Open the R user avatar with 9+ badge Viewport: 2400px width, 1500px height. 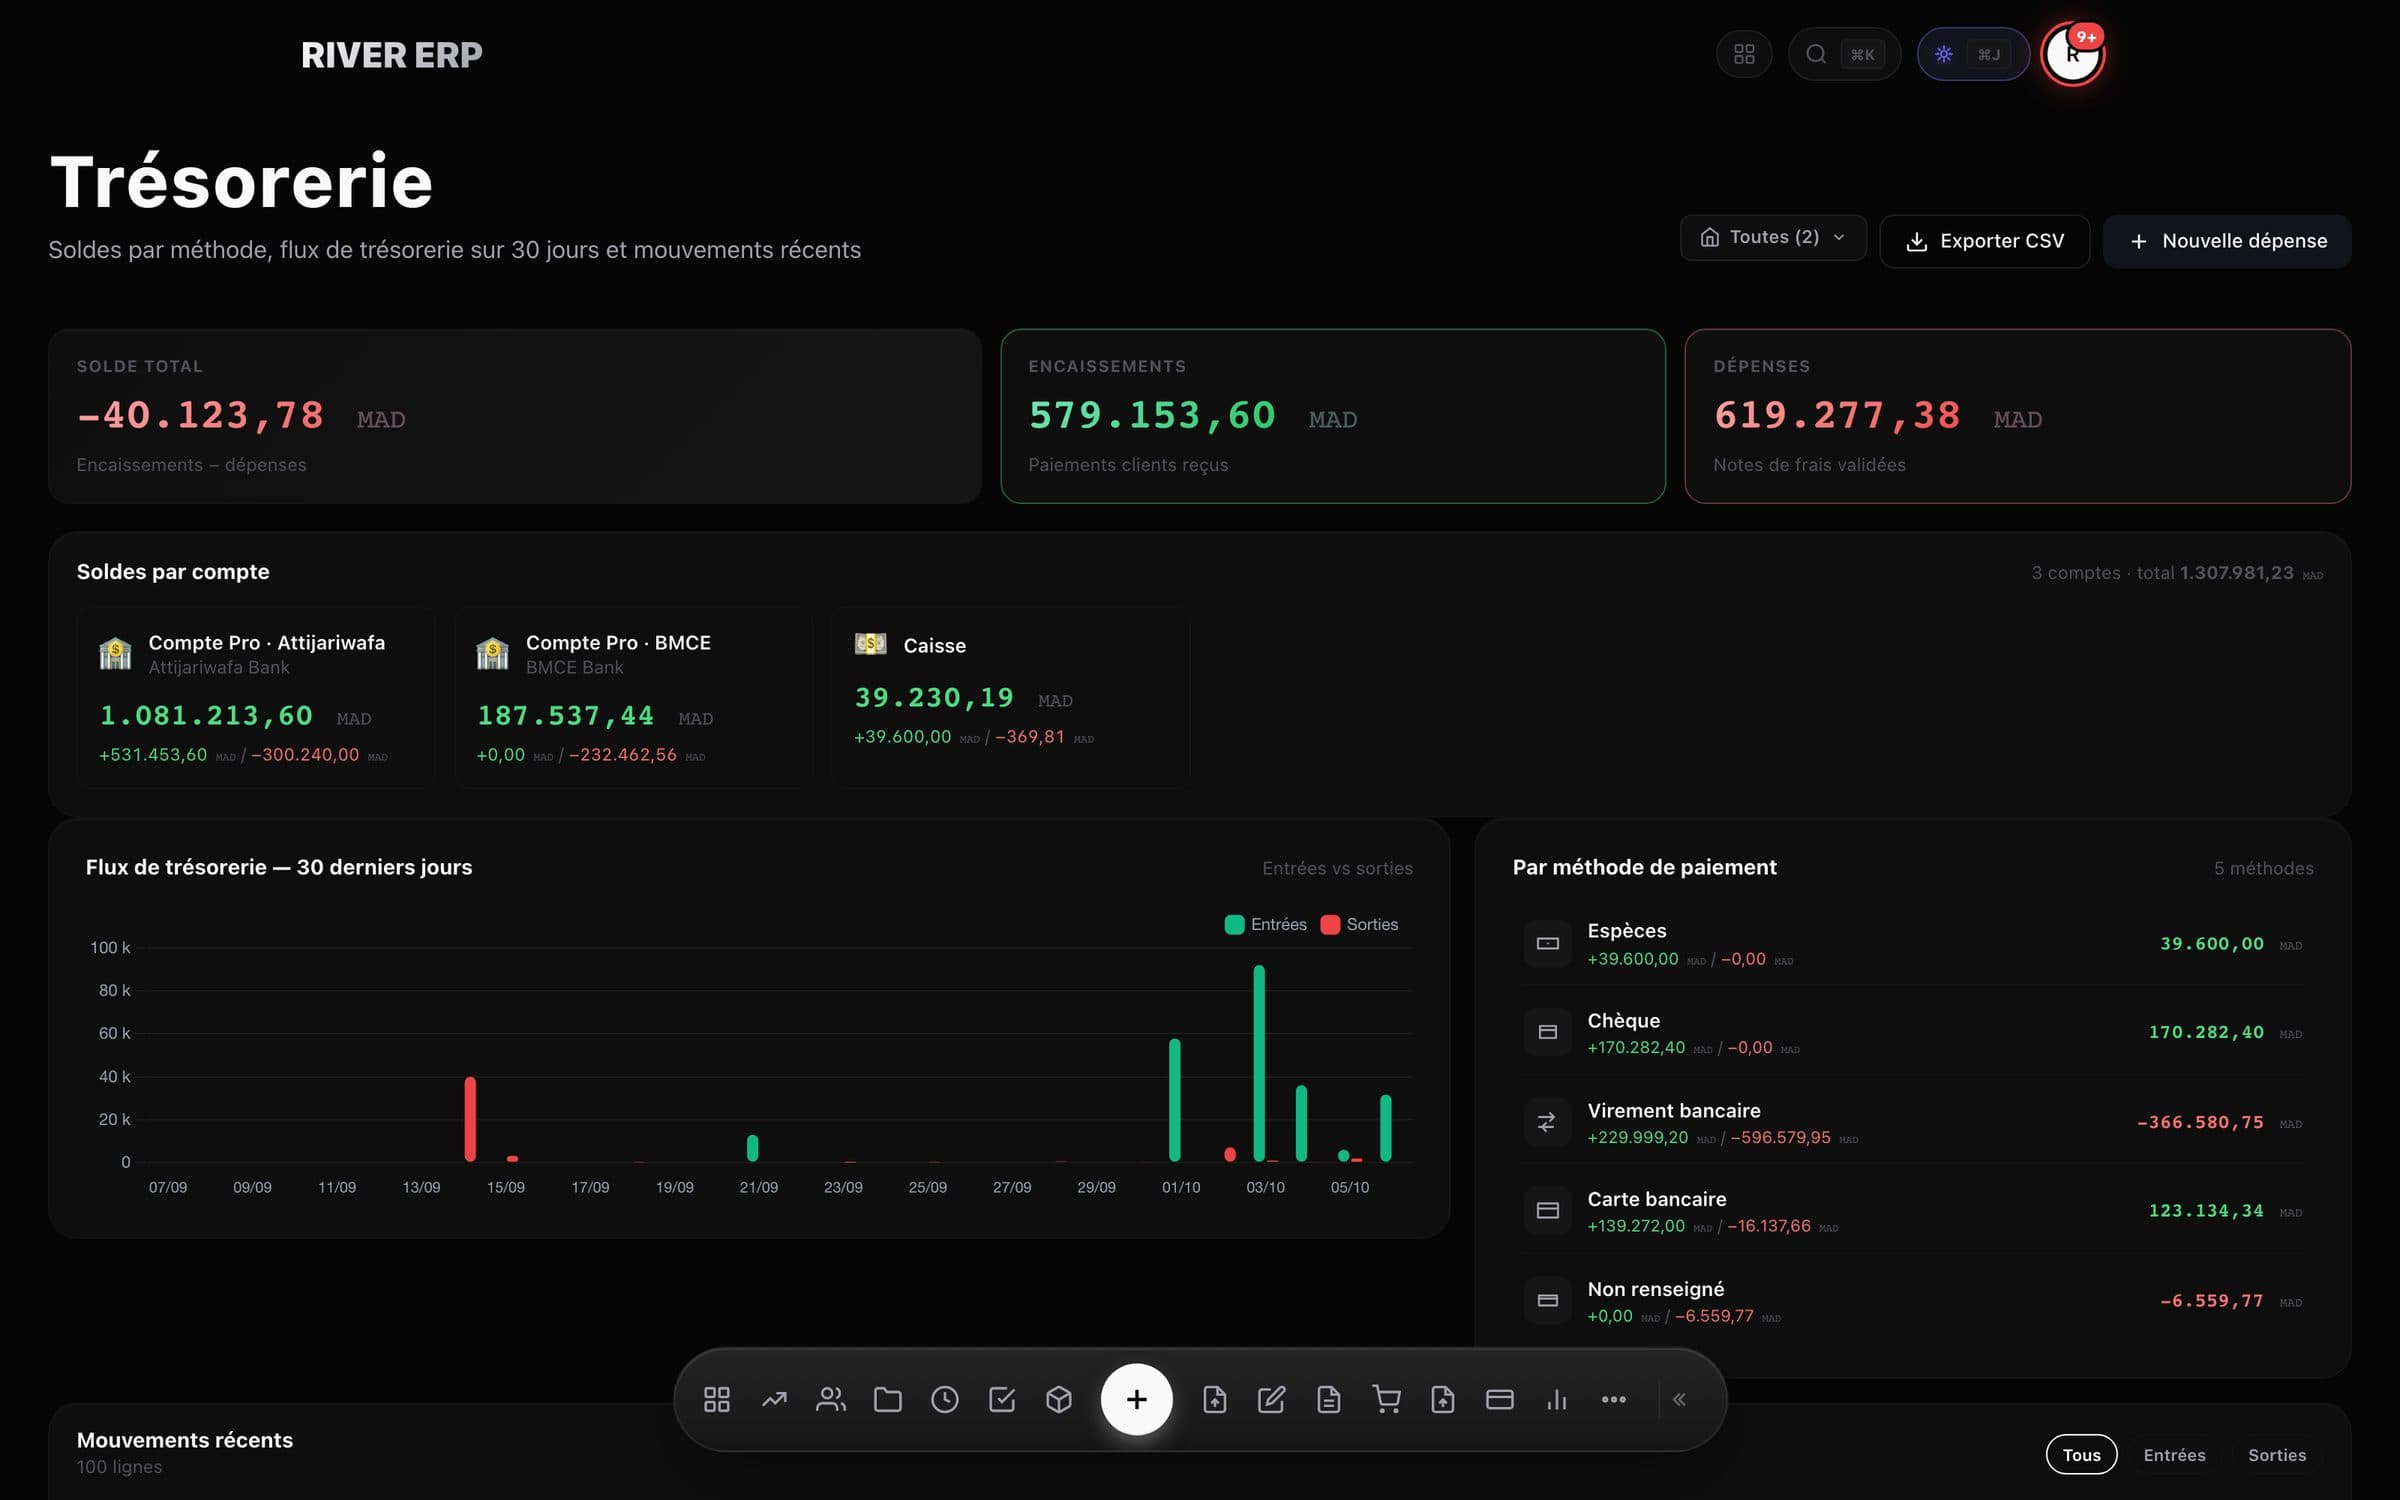(2072, 54)
